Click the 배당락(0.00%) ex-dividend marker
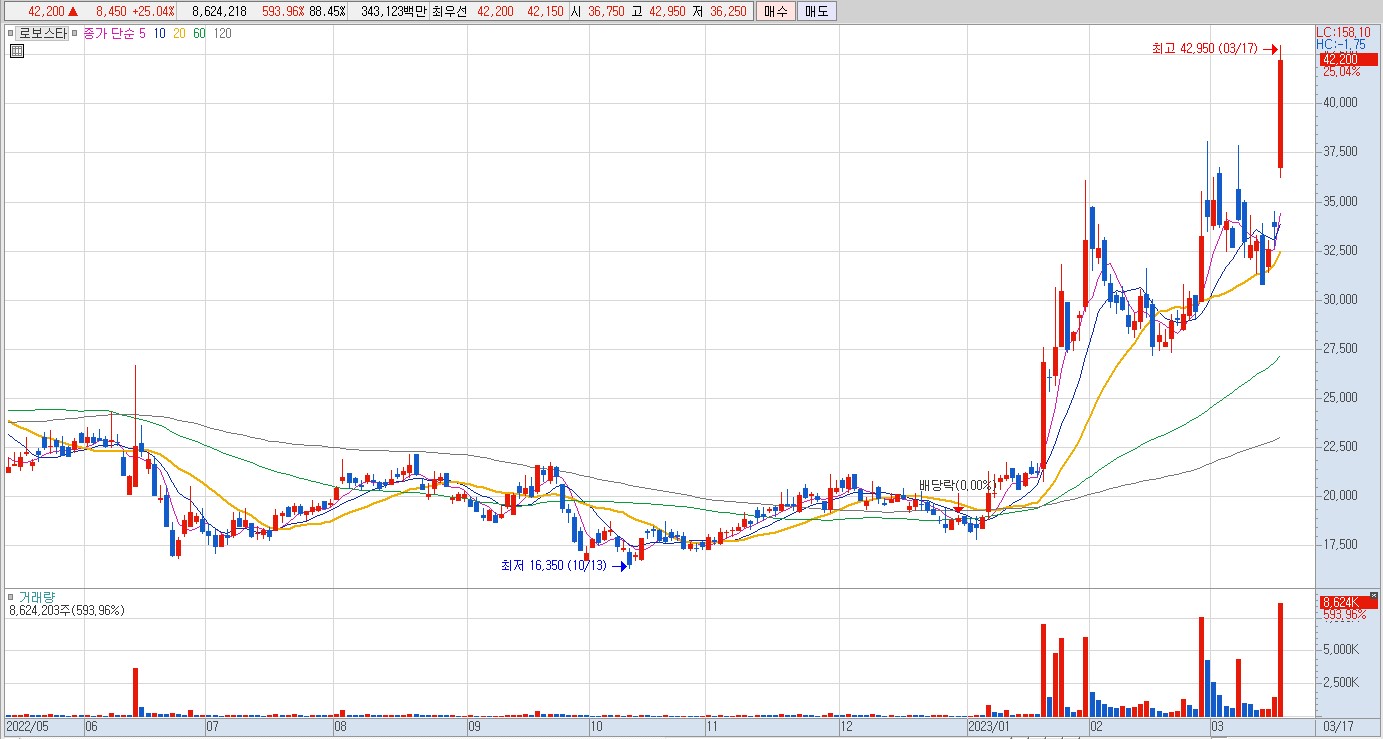The width and height of the screenshot is (1383, 739). 957,485
